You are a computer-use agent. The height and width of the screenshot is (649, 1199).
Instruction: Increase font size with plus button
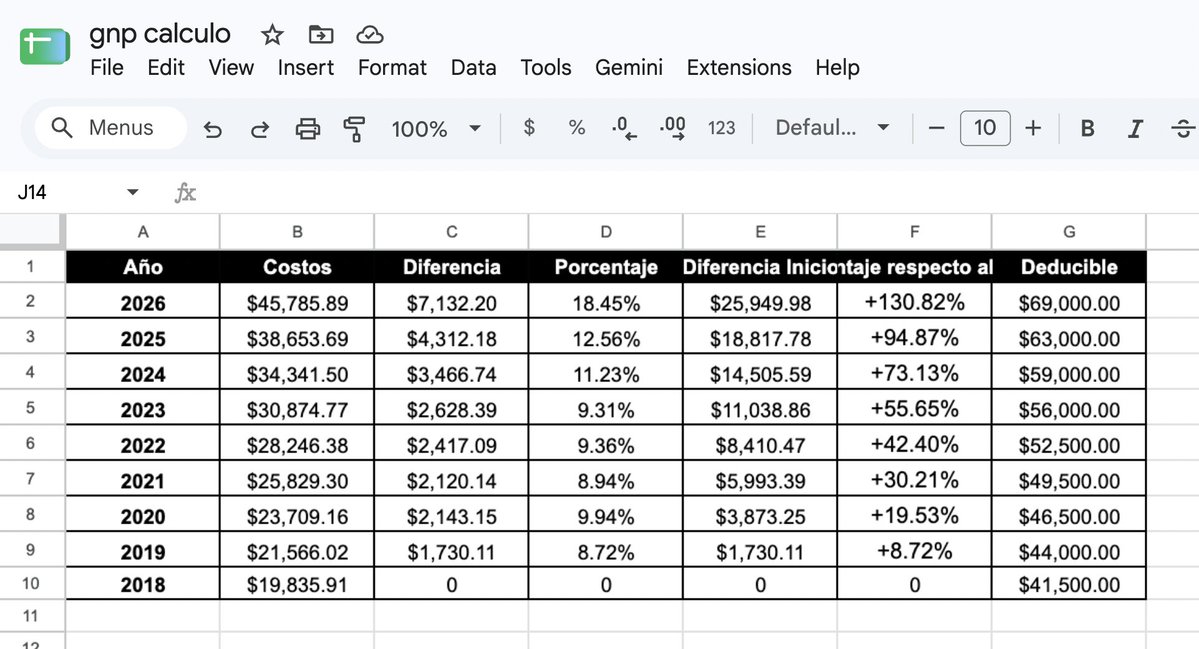coord(1033,128)
